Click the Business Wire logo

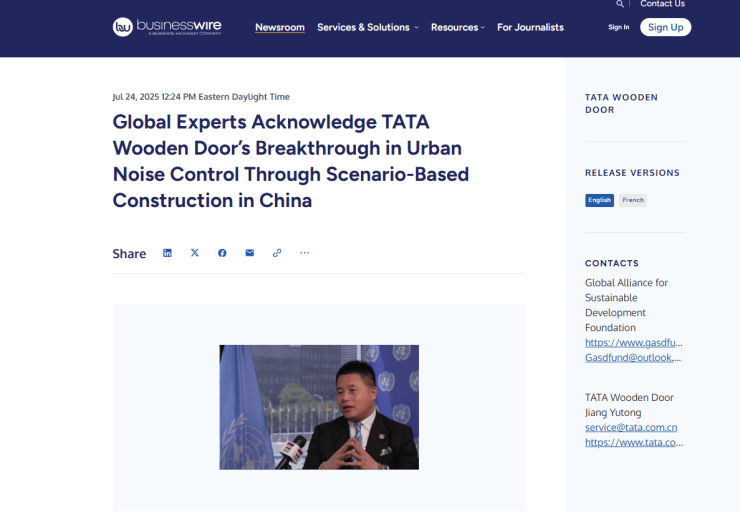[x=167, y=27]
